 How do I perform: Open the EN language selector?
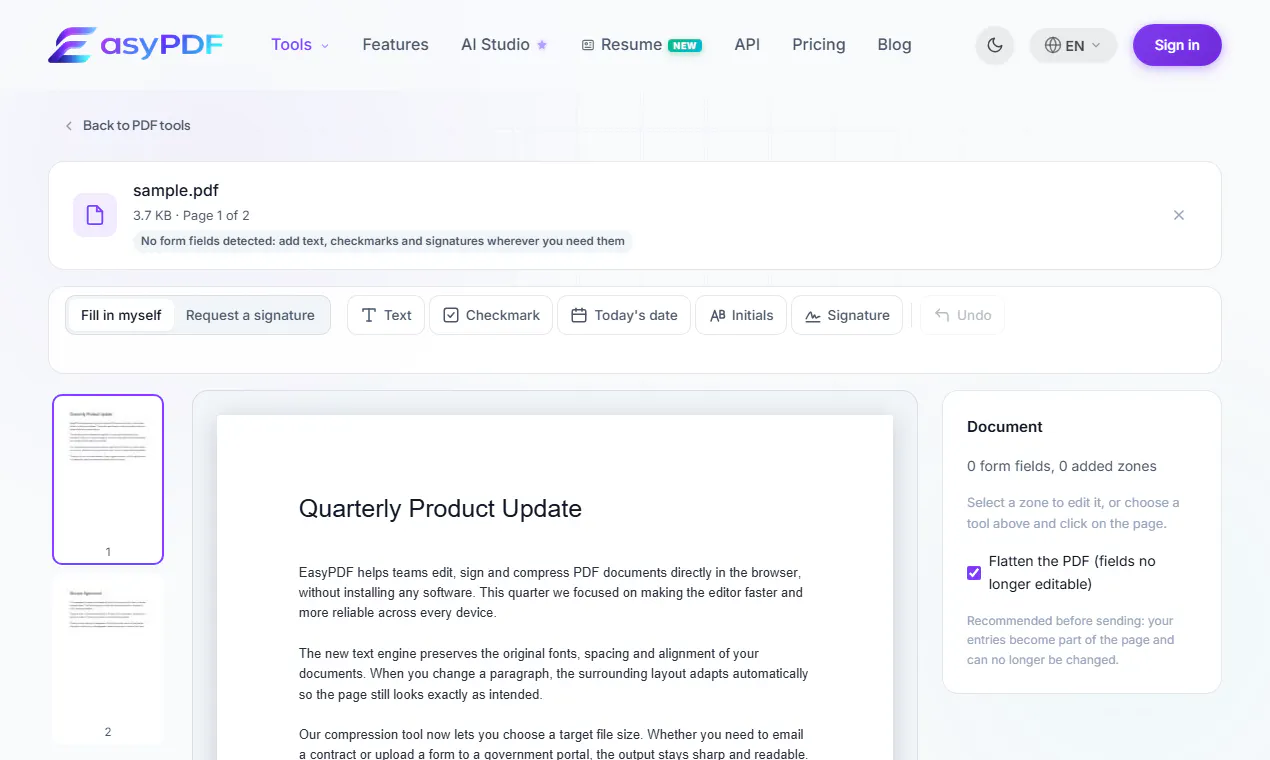[1073, 45]
